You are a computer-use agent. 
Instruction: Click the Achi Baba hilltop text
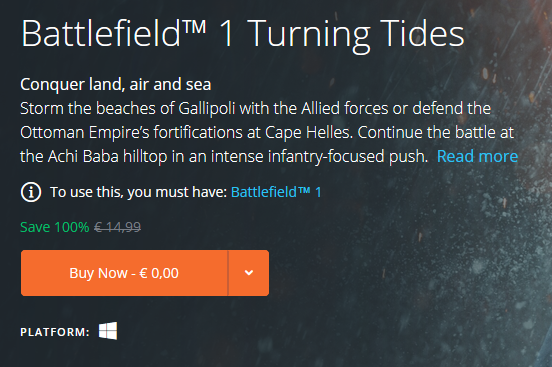(x=108, y=156)
